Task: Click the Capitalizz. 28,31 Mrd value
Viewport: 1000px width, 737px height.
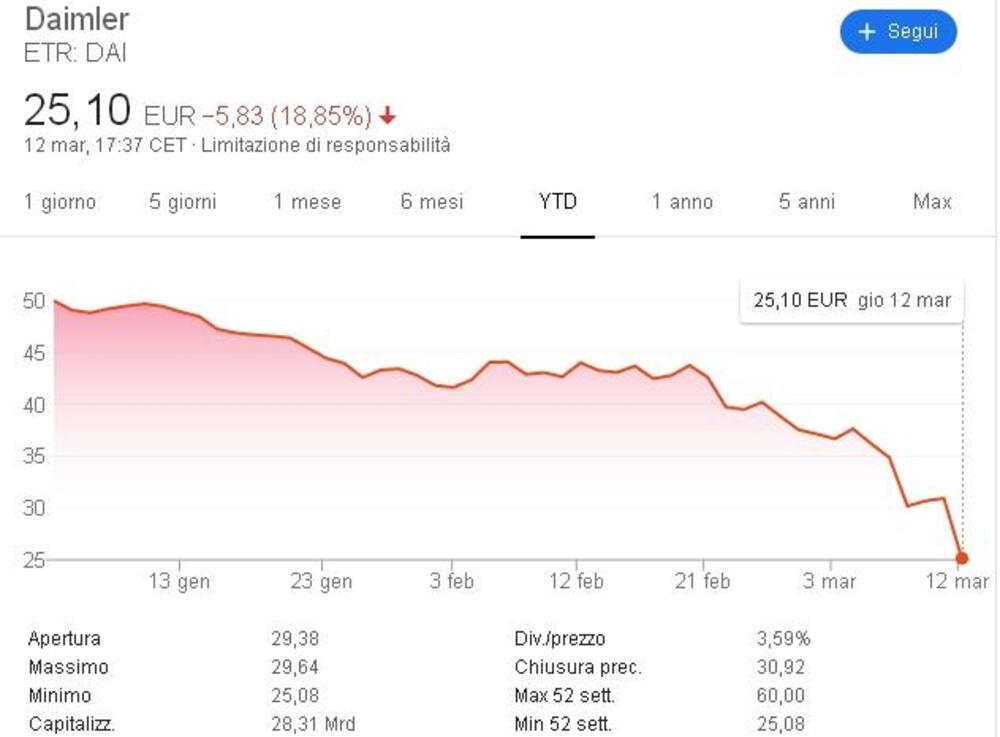Action: coord(312,724)
